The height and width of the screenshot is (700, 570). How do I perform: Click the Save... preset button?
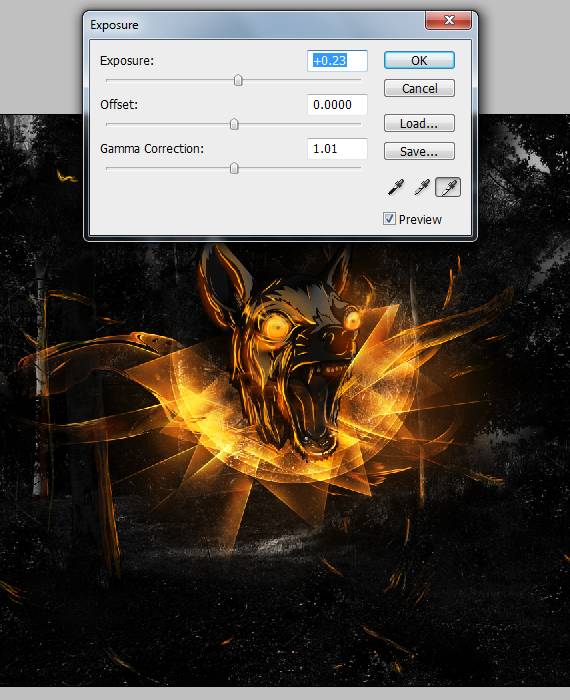pos(419,151)
